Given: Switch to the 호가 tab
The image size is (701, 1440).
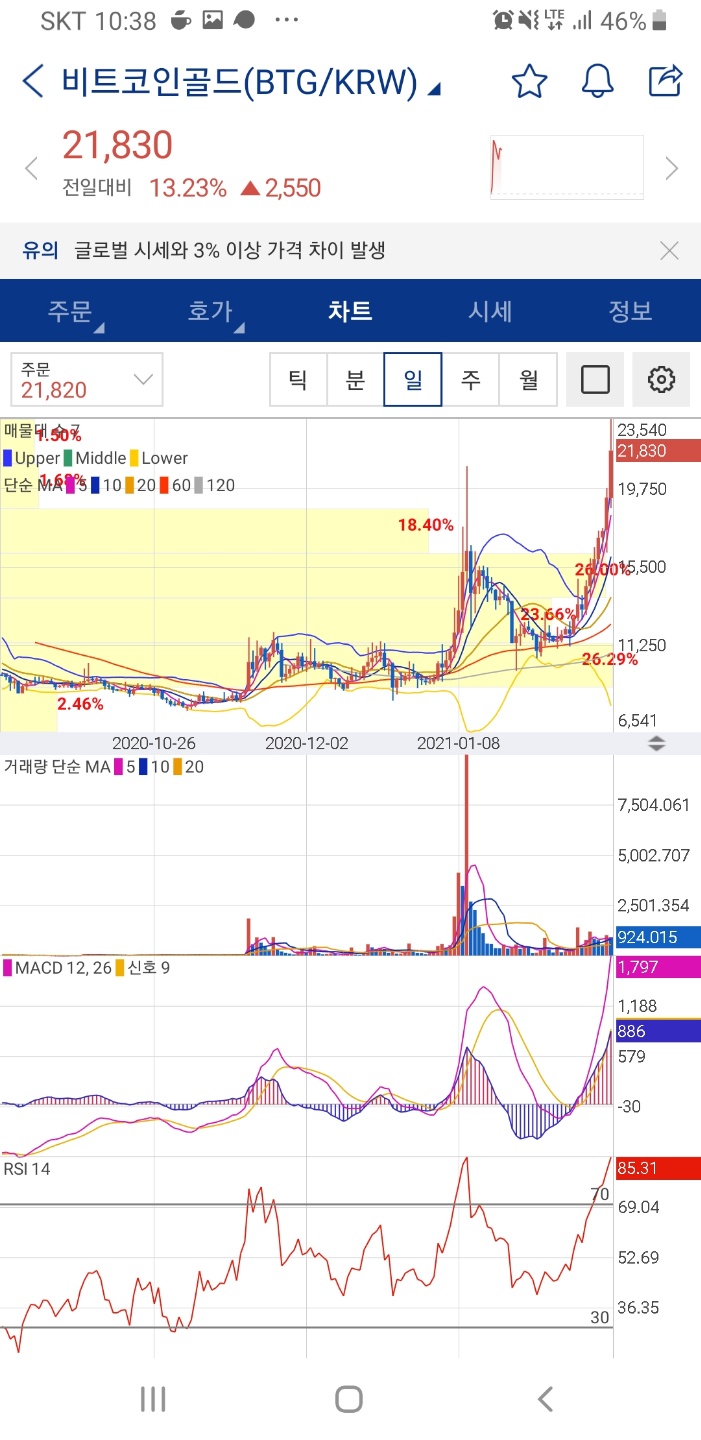Looking at the screenshot, I should point(210,311).
